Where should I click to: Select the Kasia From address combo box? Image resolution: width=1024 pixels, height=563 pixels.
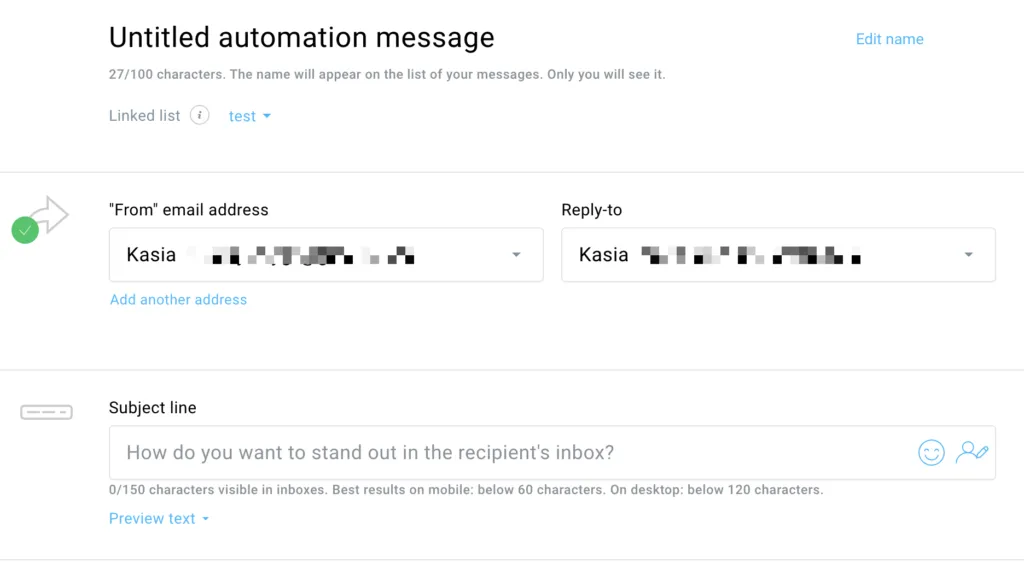326,255
